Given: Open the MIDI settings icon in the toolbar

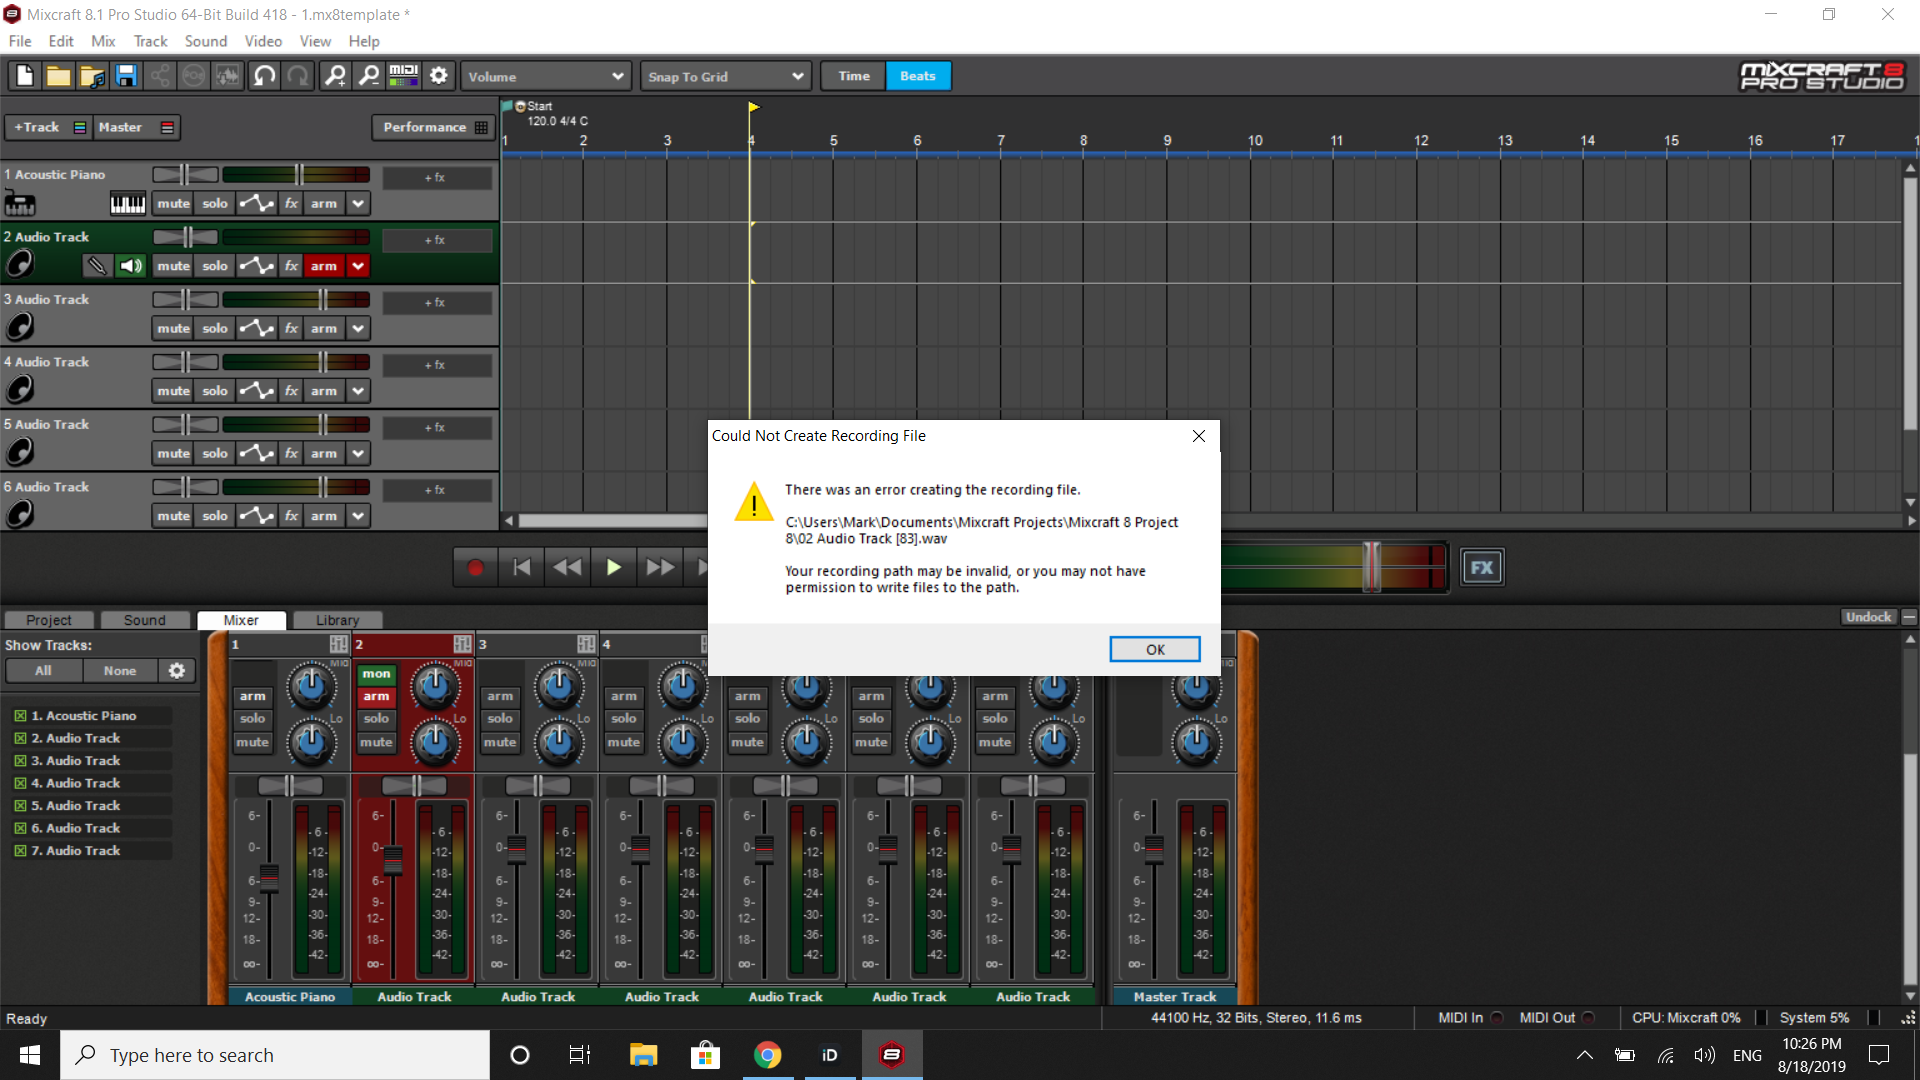Looking at the screenshot, I should tap(403, 76).
